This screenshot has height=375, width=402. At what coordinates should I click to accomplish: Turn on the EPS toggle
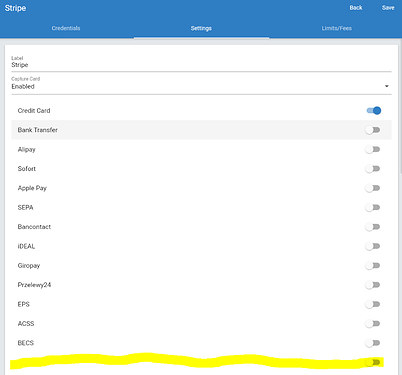pyautogui.click(x=372, y=304)
